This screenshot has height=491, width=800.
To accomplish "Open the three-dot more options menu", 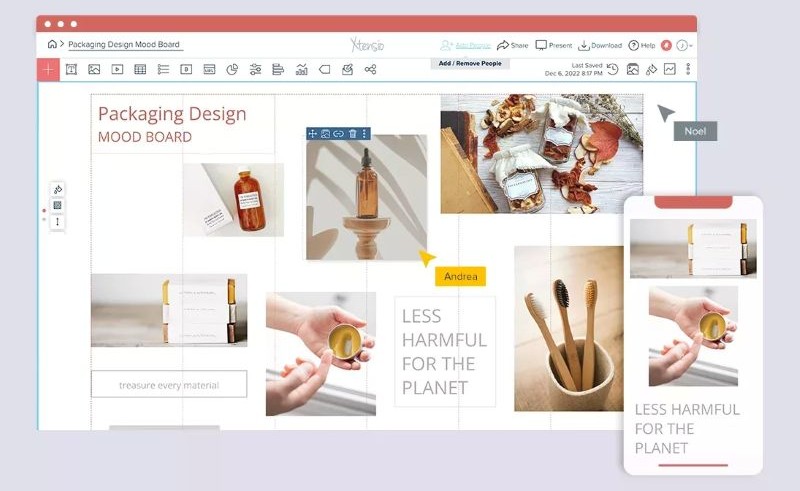I will click(688, 69).
